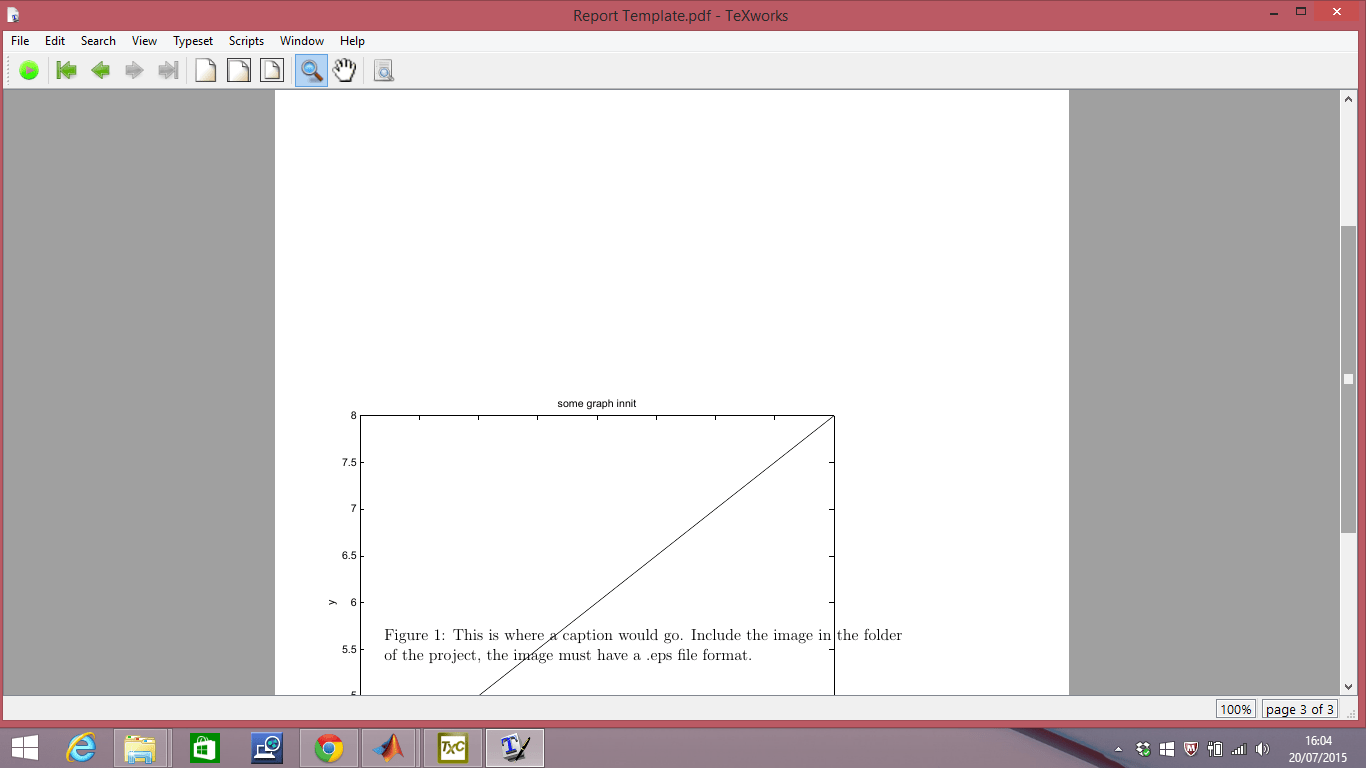Open the network signal icon
The height and width of the screenshot is (768, 1366).
click(1239, 749)
